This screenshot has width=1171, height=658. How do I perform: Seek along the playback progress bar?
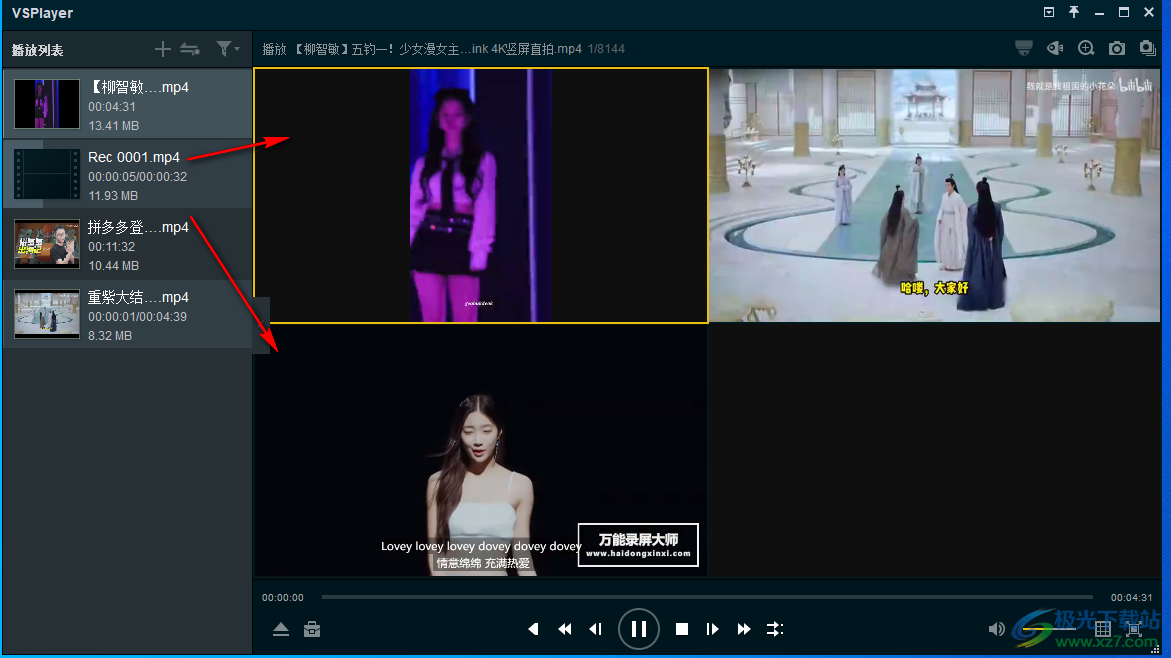707,597
